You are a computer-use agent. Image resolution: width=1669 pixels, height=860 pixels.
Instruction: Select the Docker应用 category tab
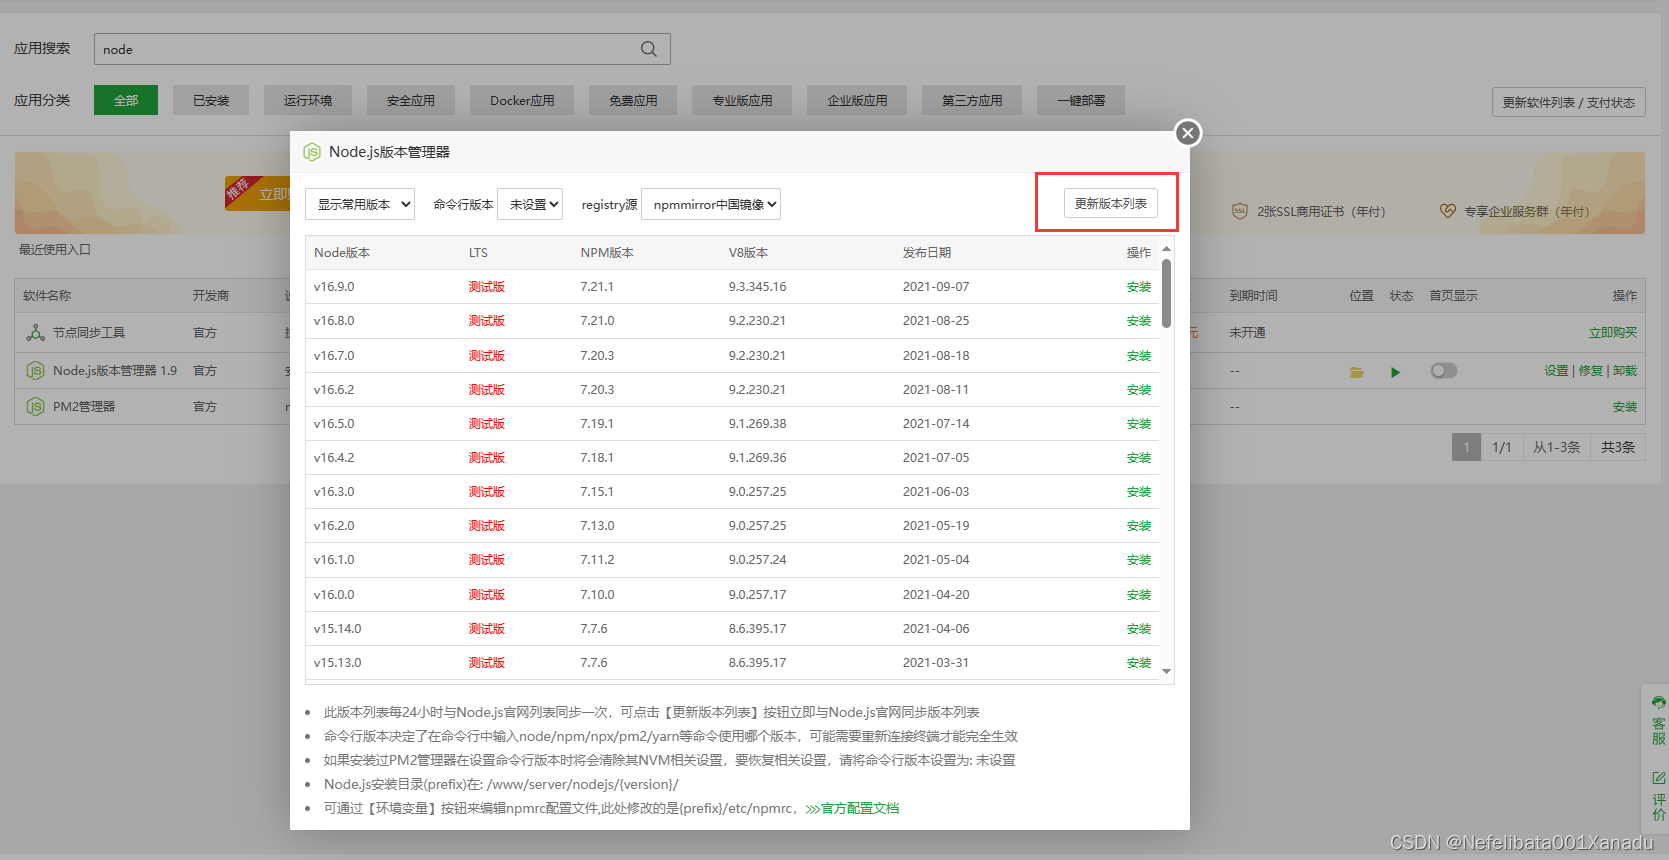coord(522,100)
